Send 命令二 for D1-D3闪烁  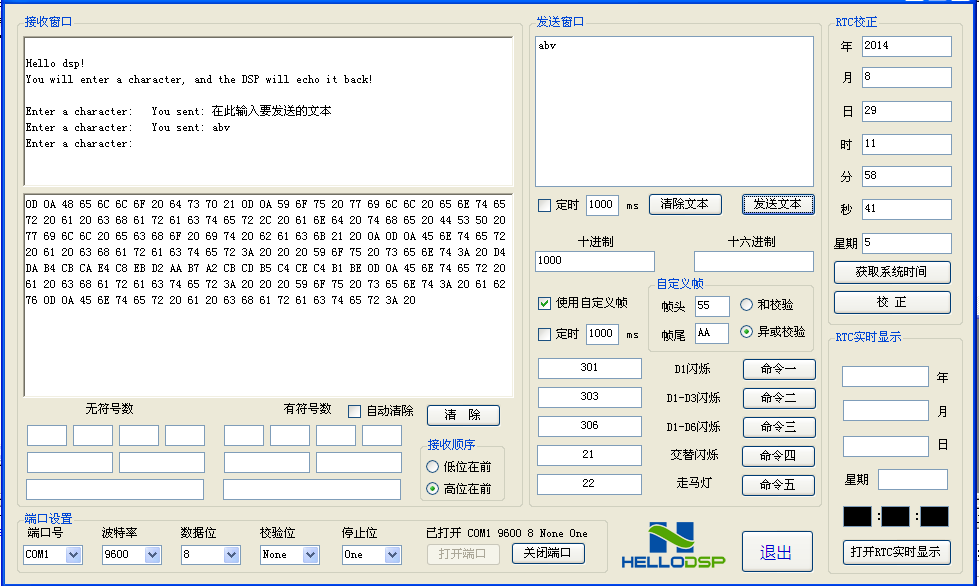coord(779,398)
